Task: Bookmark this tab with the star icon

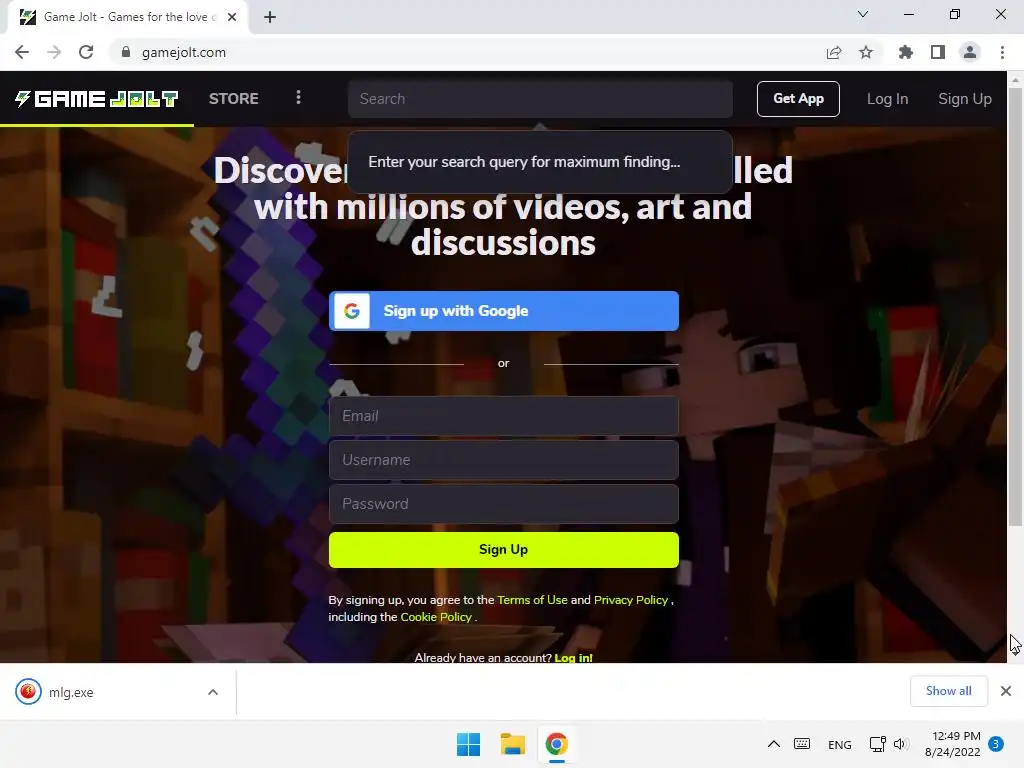Action: pyautogui.click(x=866, y=52)
